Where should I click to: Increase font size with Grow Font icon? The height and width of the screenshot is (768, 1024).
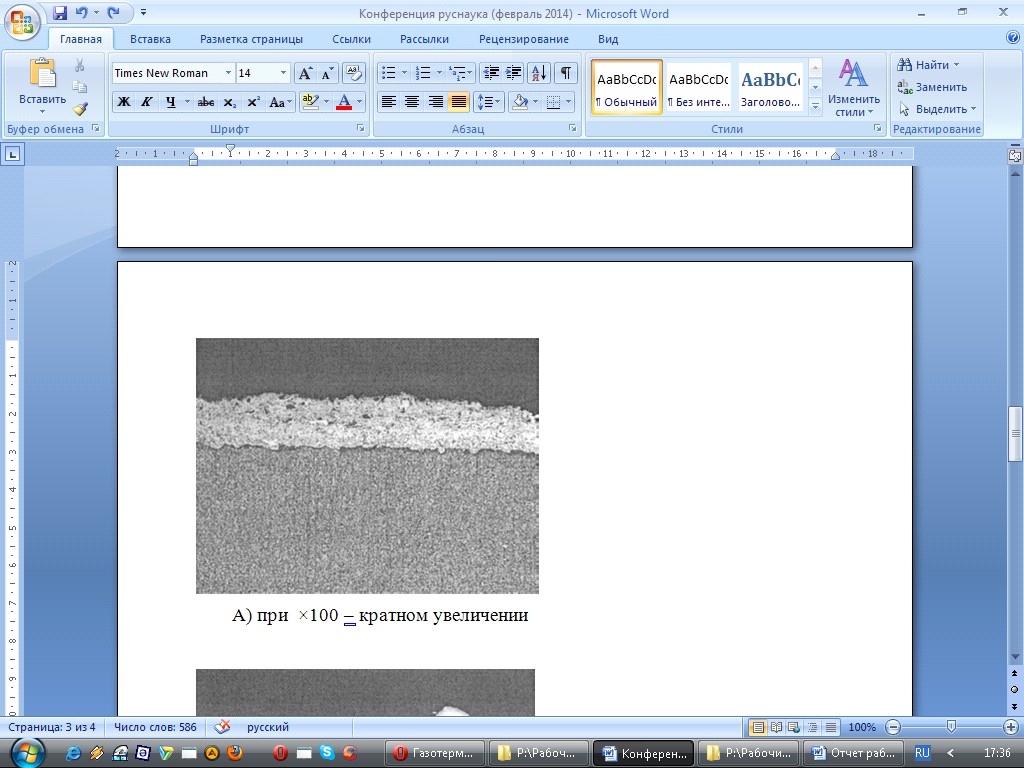point(305,72)
